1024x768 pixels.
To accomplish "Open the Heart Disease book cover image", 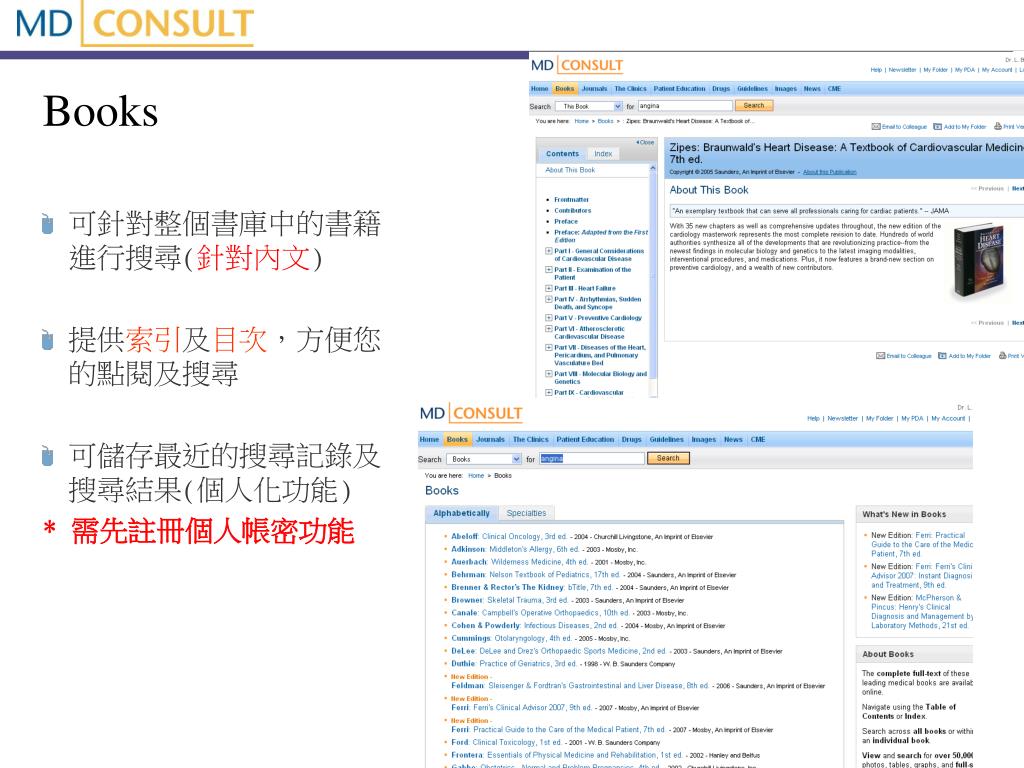I will point(978,262).
